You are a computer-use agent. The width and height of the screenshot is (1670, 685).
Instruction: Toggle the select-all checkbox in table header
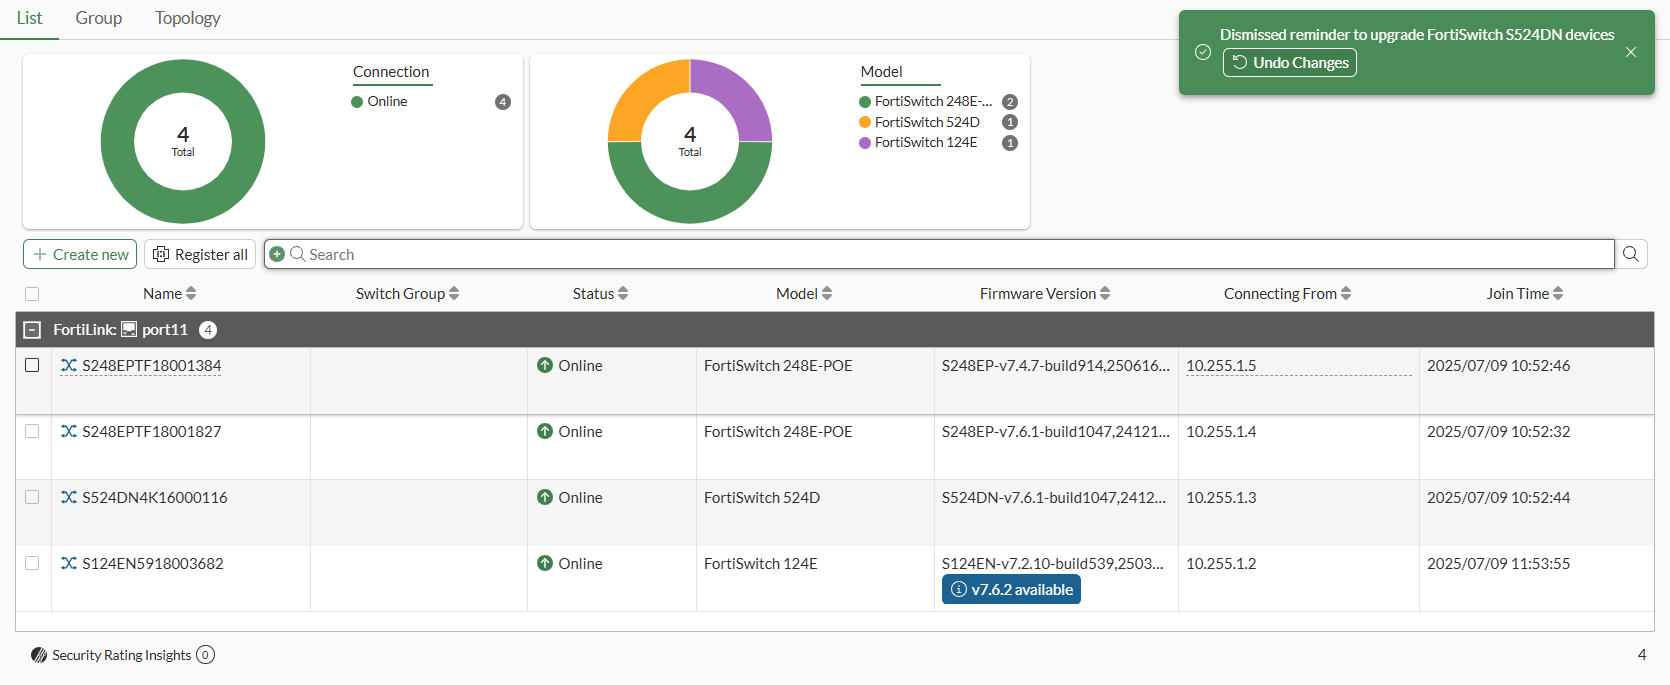[32, 294]
